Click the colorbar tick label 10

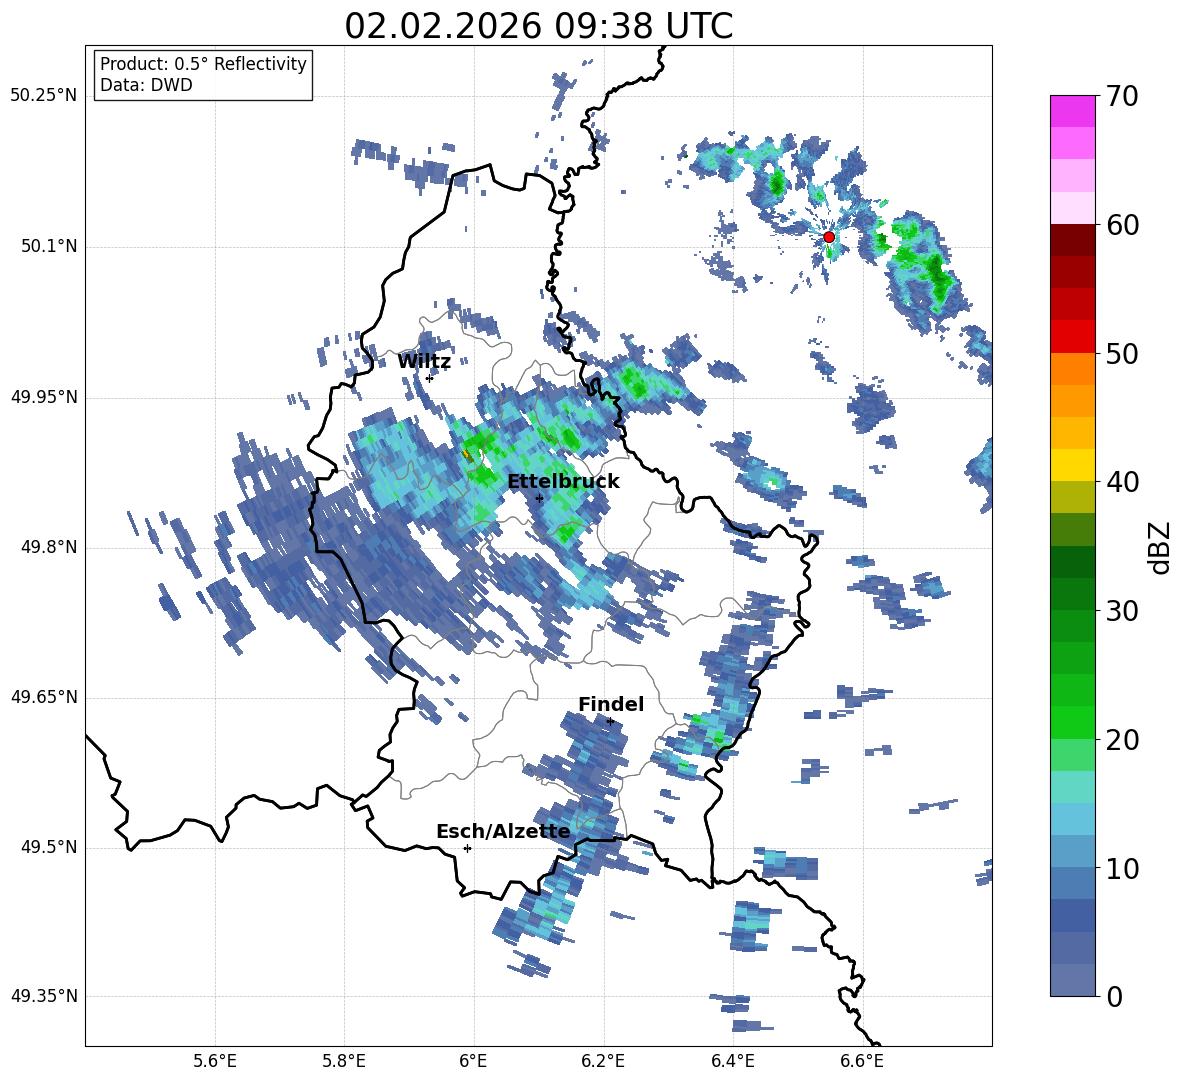(1123, 868)
